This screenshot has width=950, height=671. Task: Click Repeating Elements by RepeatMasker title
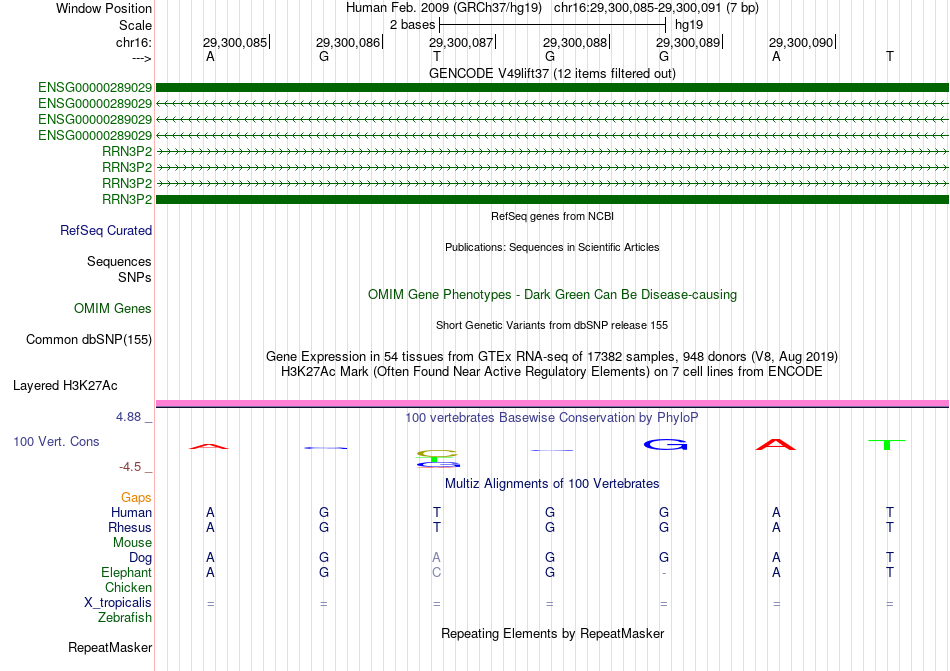(x=552, y=633)
